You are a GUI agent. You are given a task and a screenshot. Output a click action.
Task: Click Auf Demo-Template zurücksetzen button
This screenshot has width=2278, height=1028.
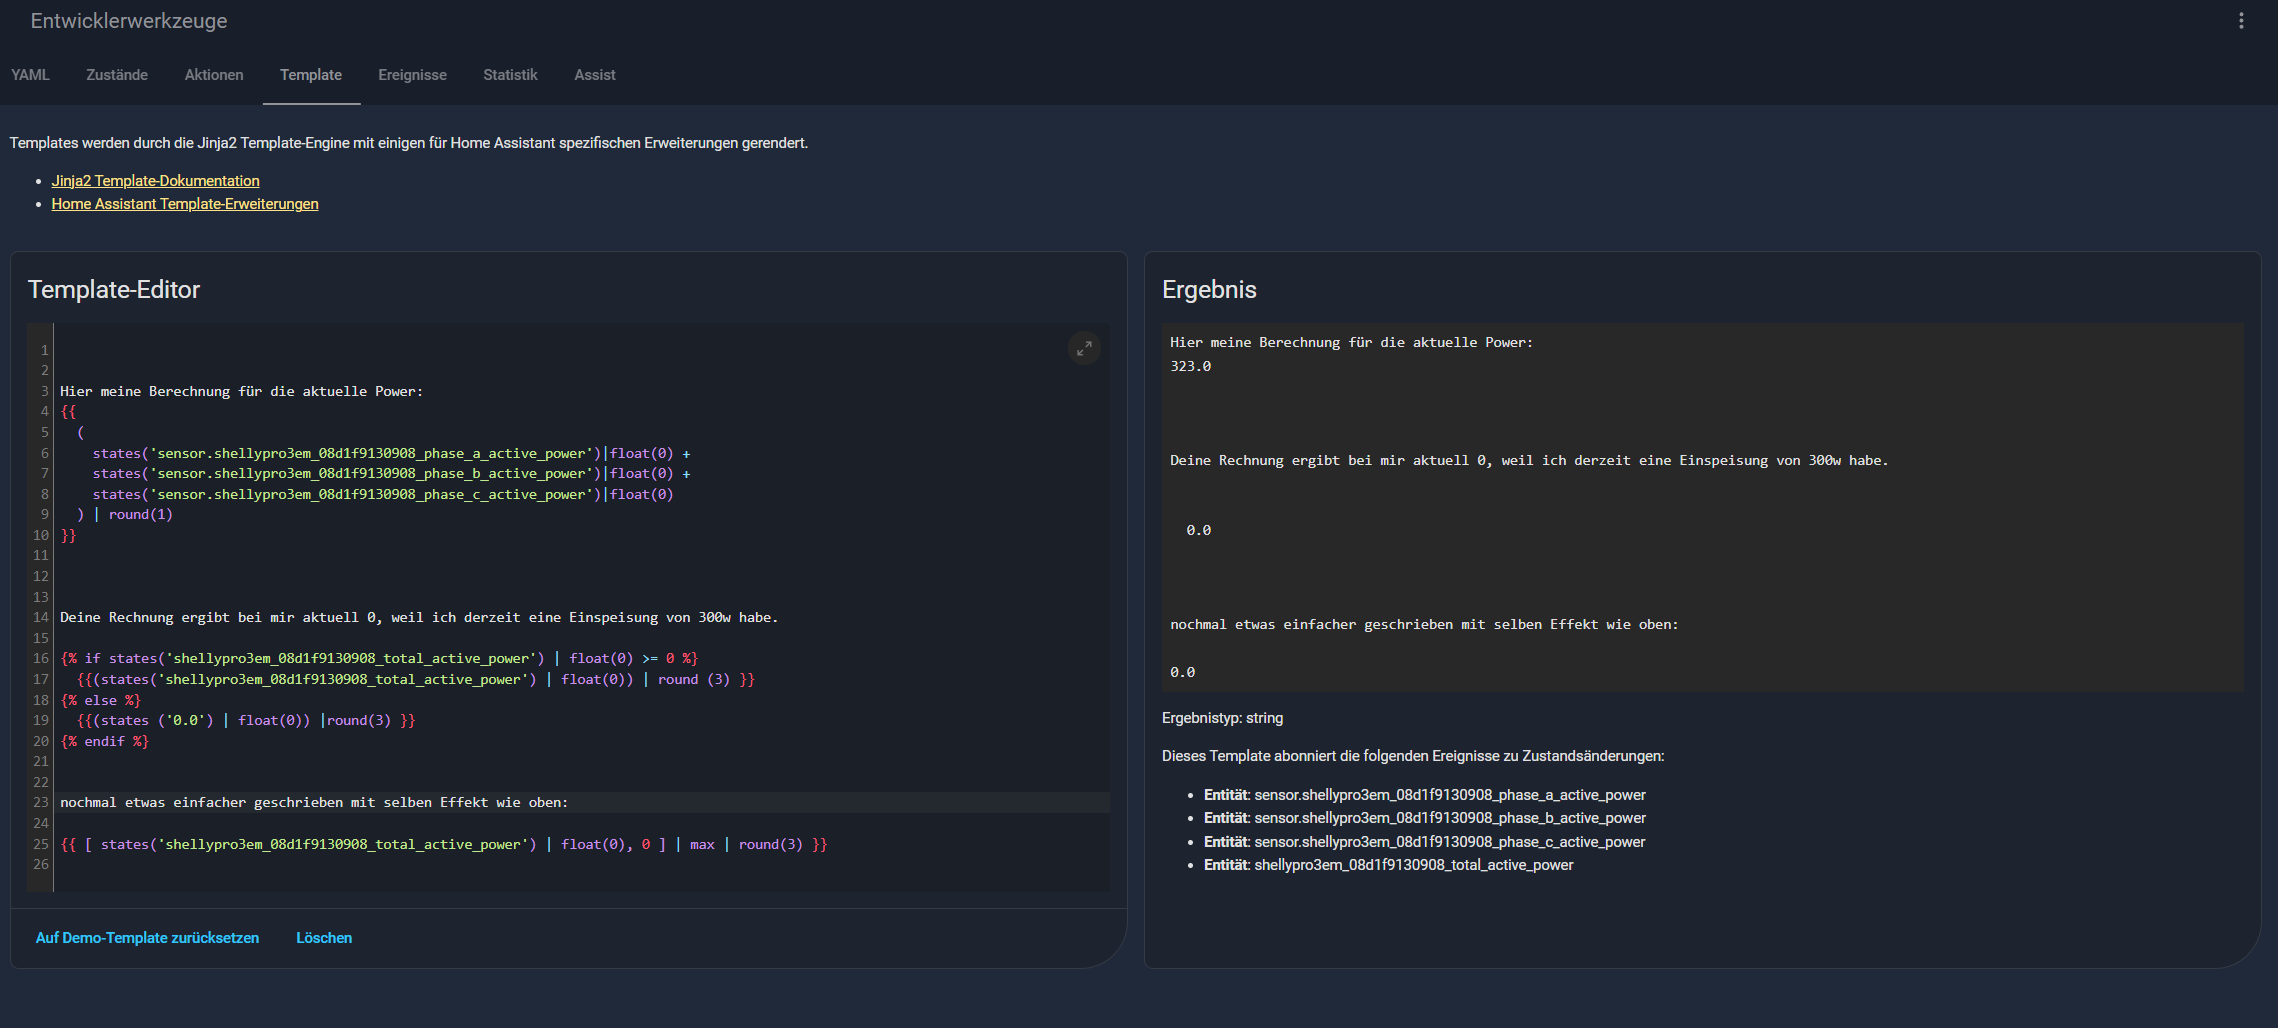coord(147,938)
